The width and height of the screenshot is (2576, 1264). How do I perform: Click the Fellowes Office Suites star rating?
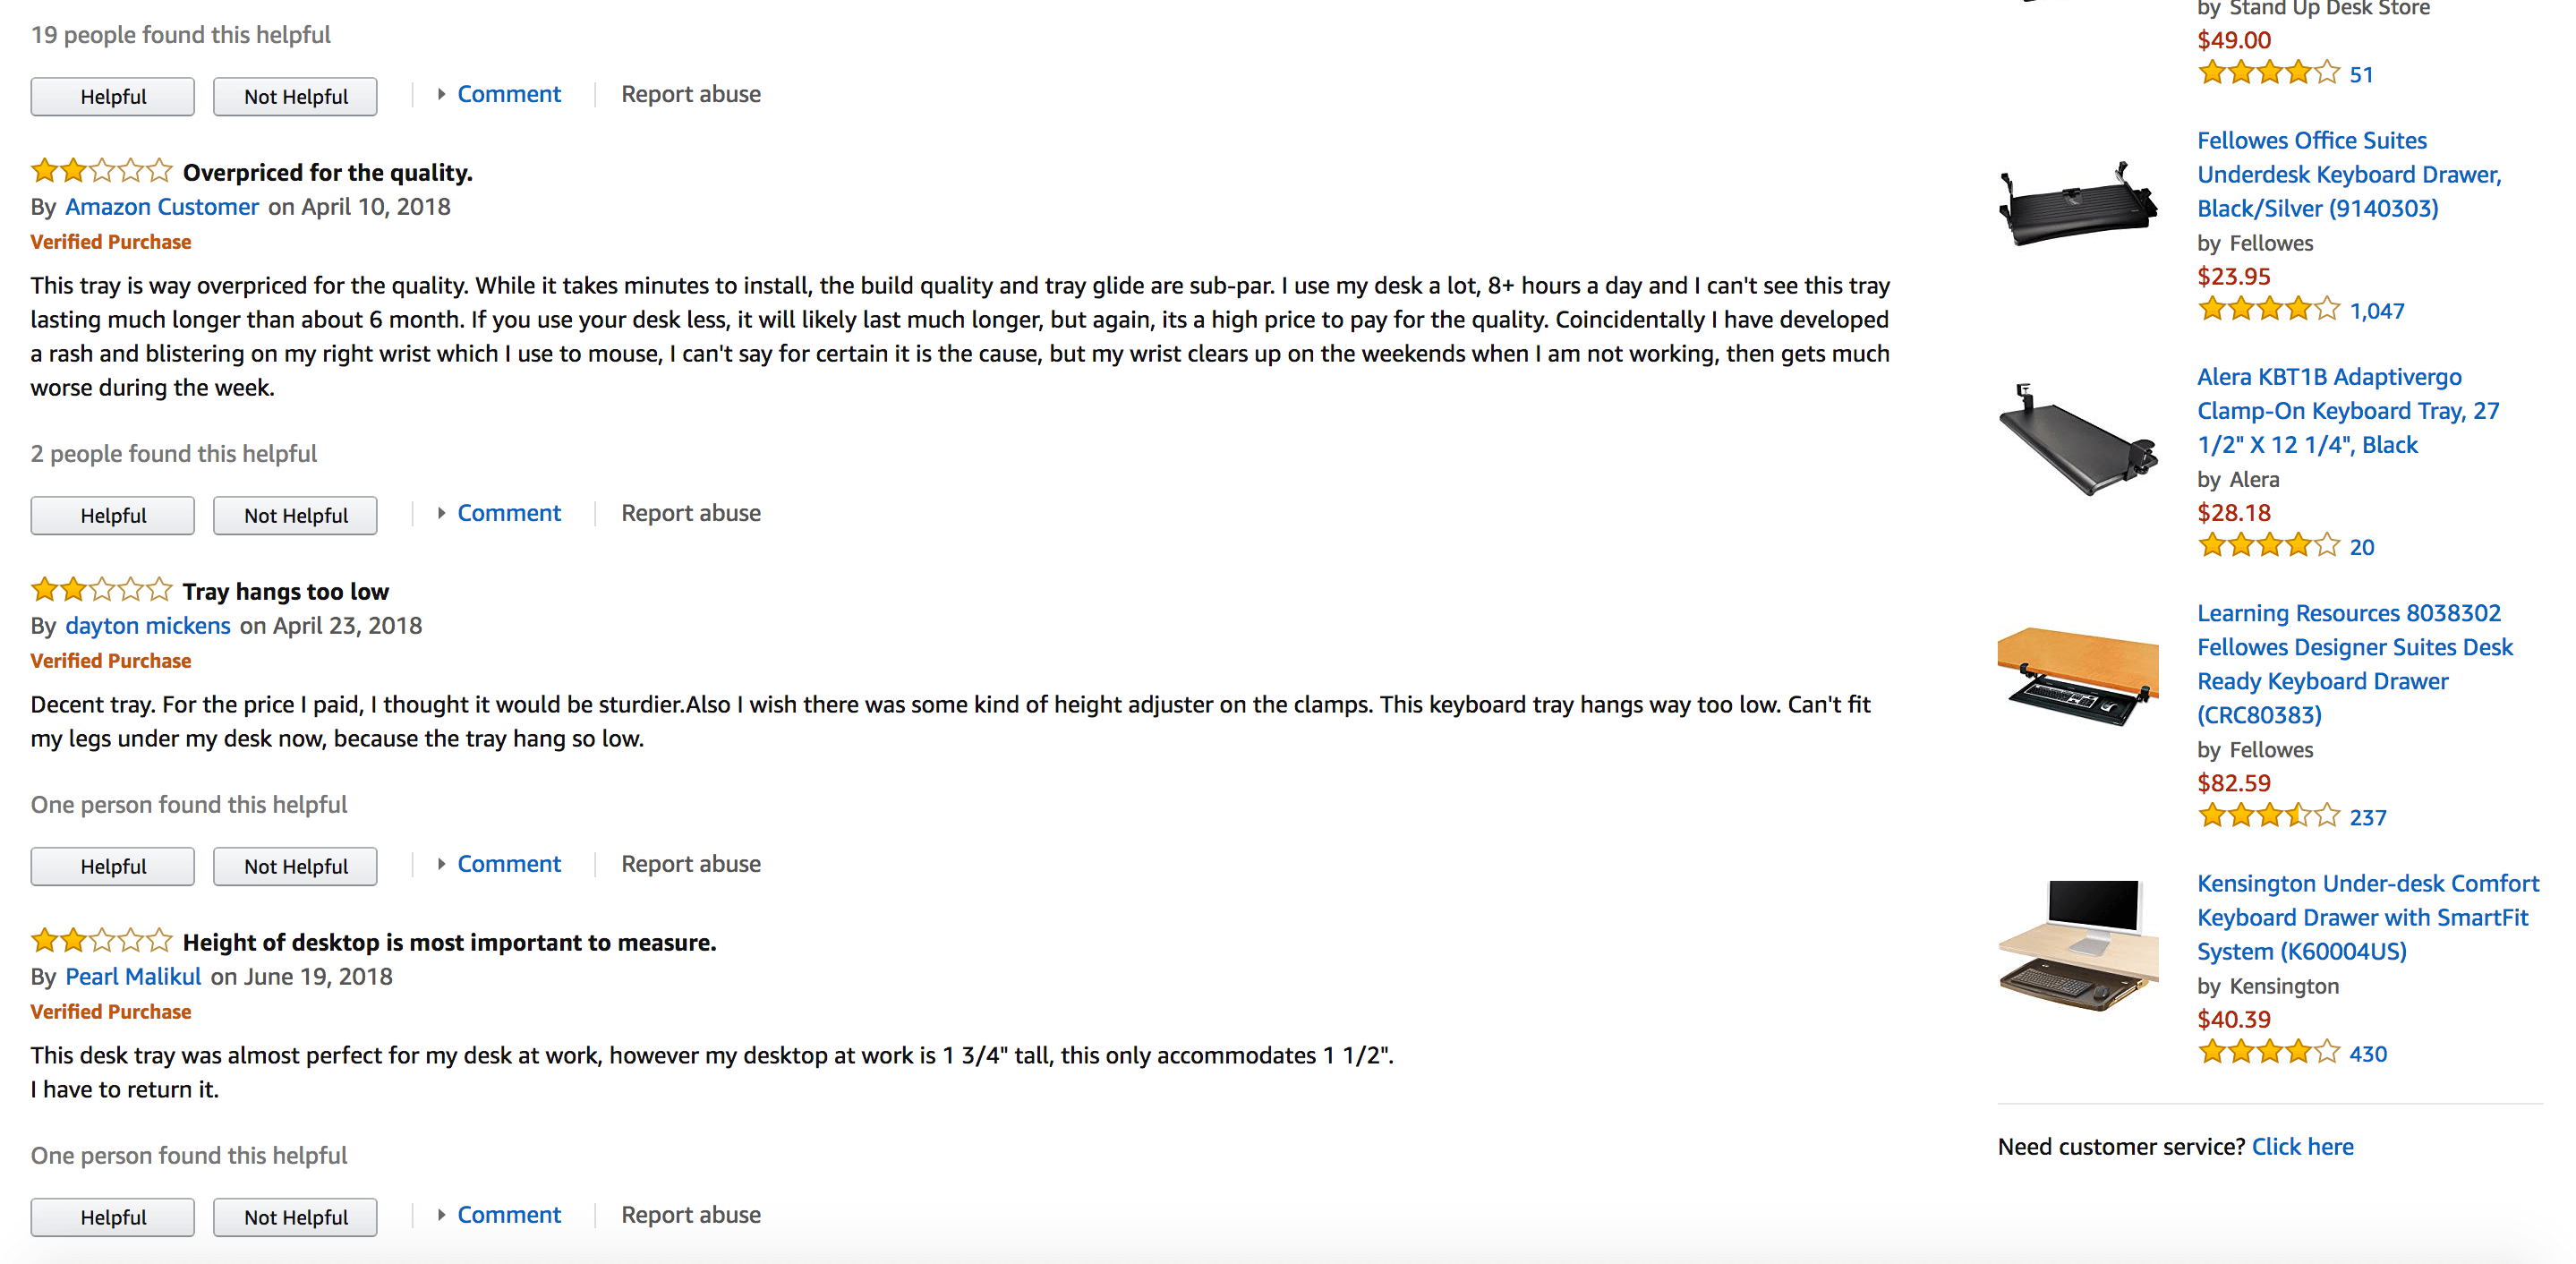point(2269,310)
